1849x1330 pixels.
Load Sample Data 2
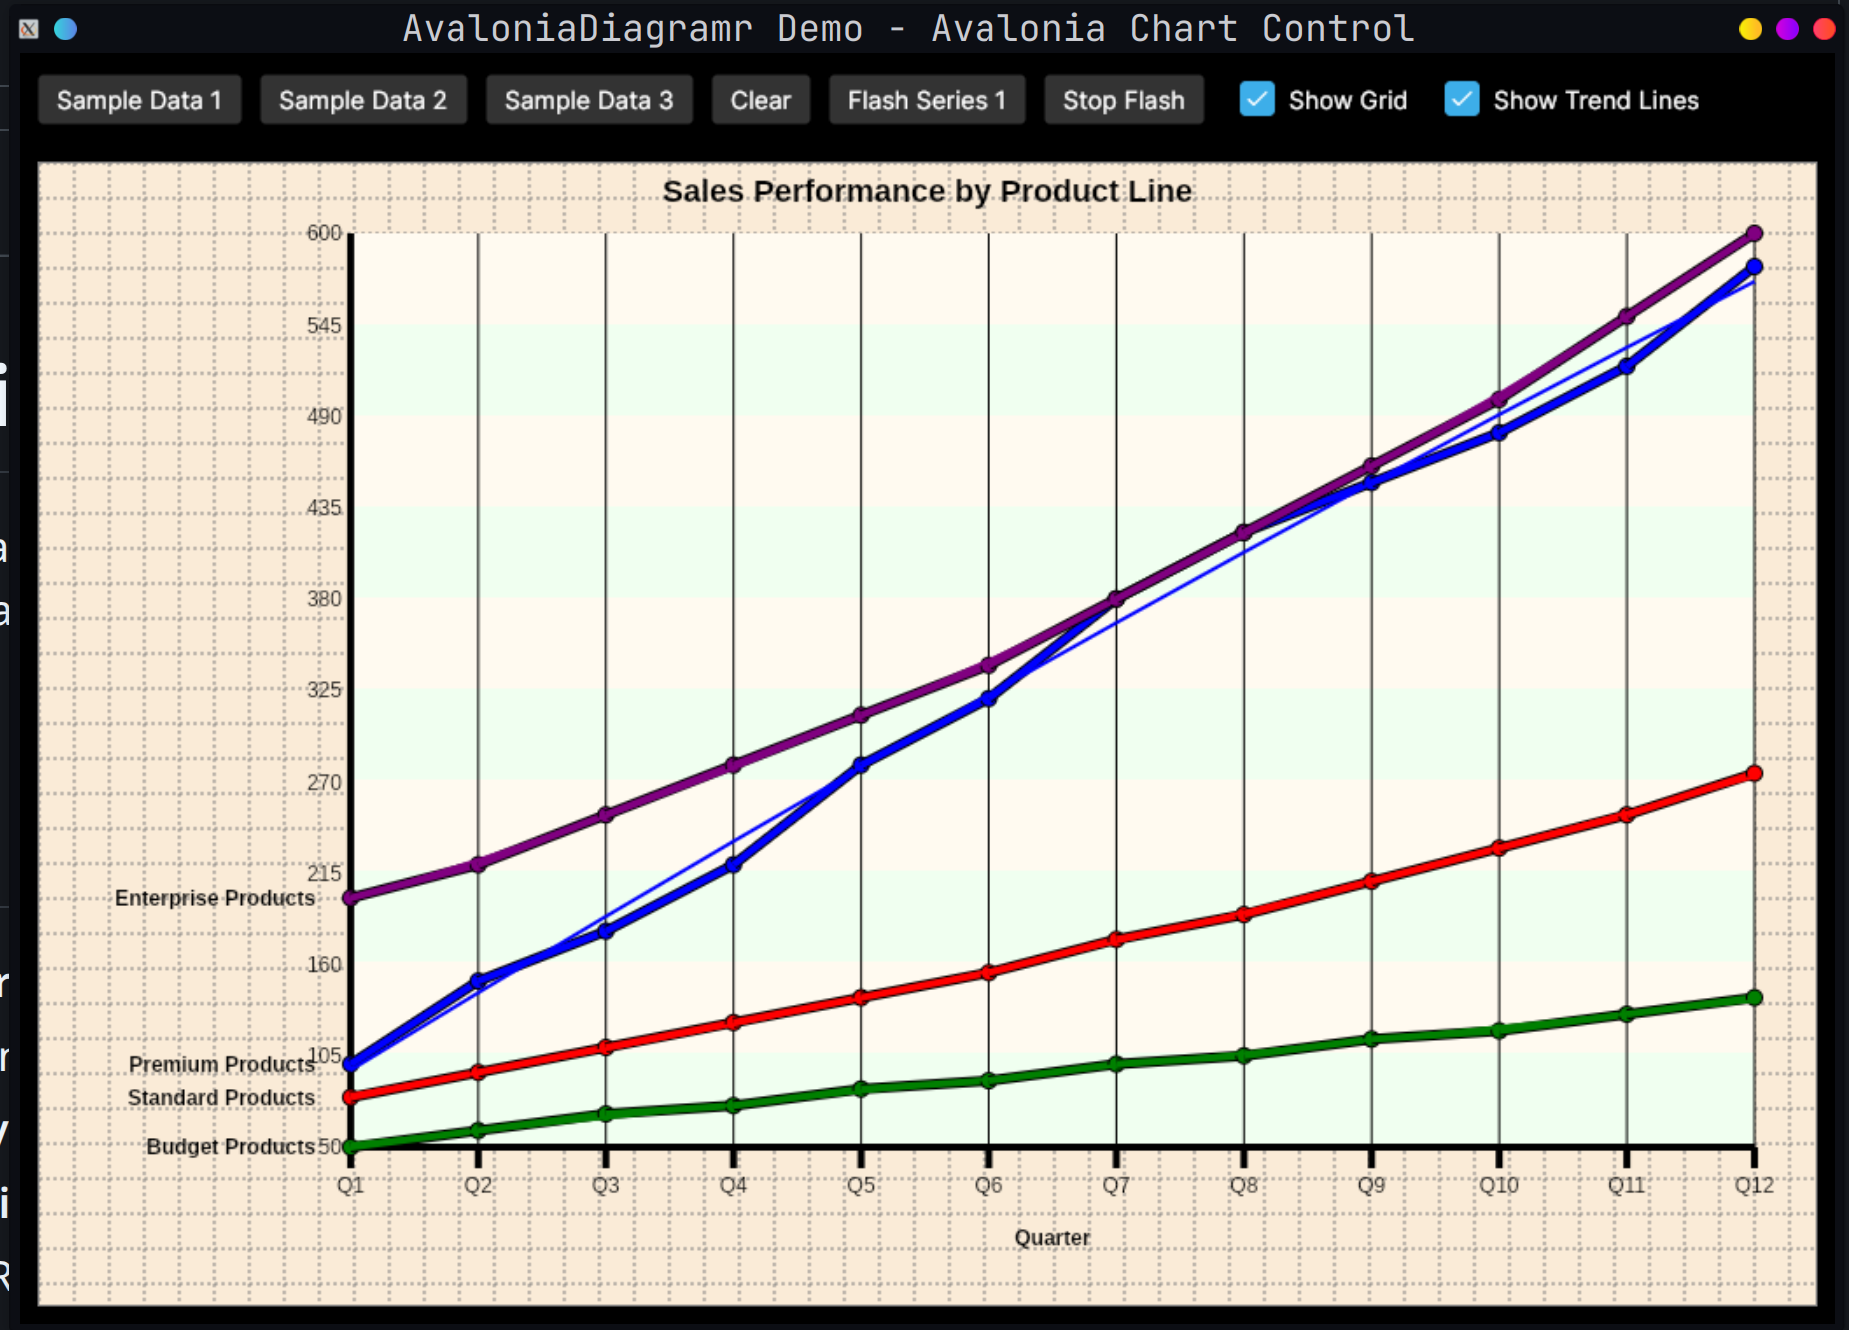click(x=363, y=100)
